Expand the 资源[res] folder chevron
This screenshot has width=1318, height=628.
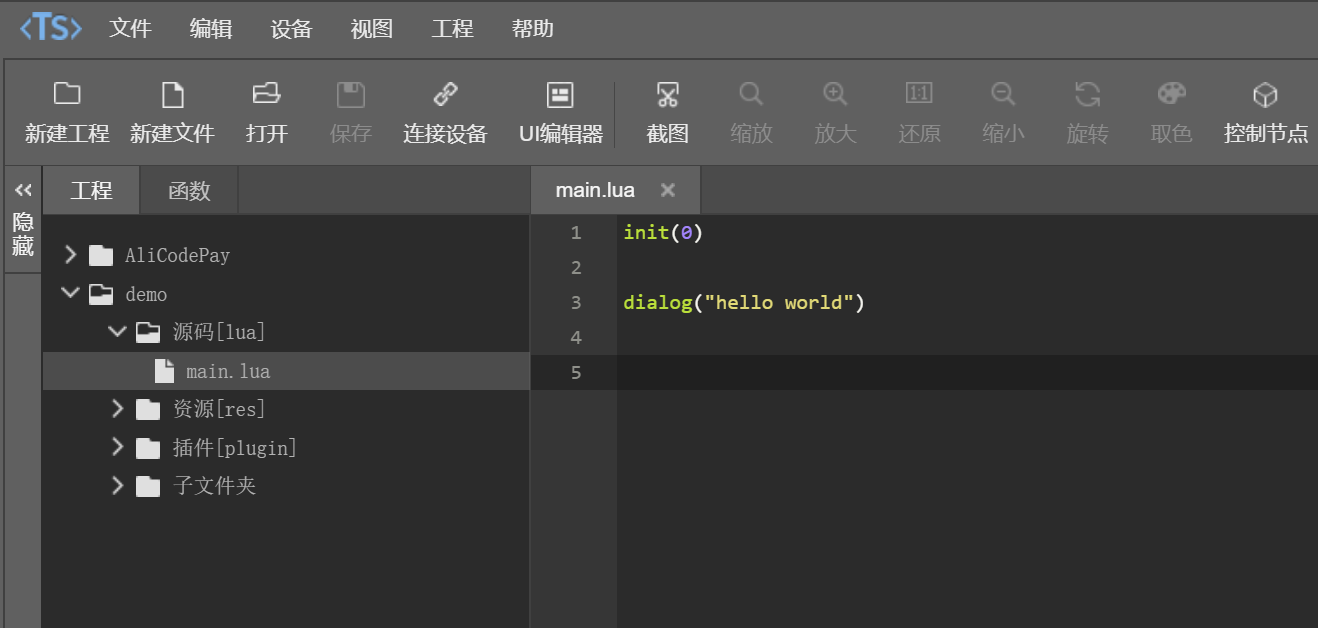click(117, 408)
